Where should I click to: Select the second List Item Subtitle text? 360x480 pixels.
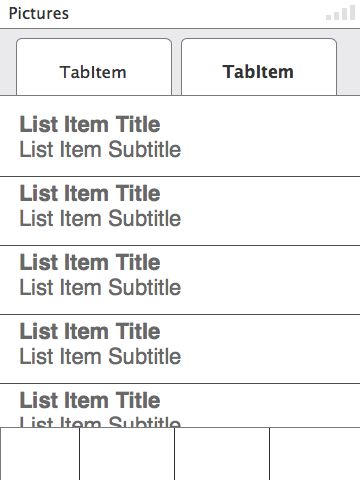click(100, 218)
